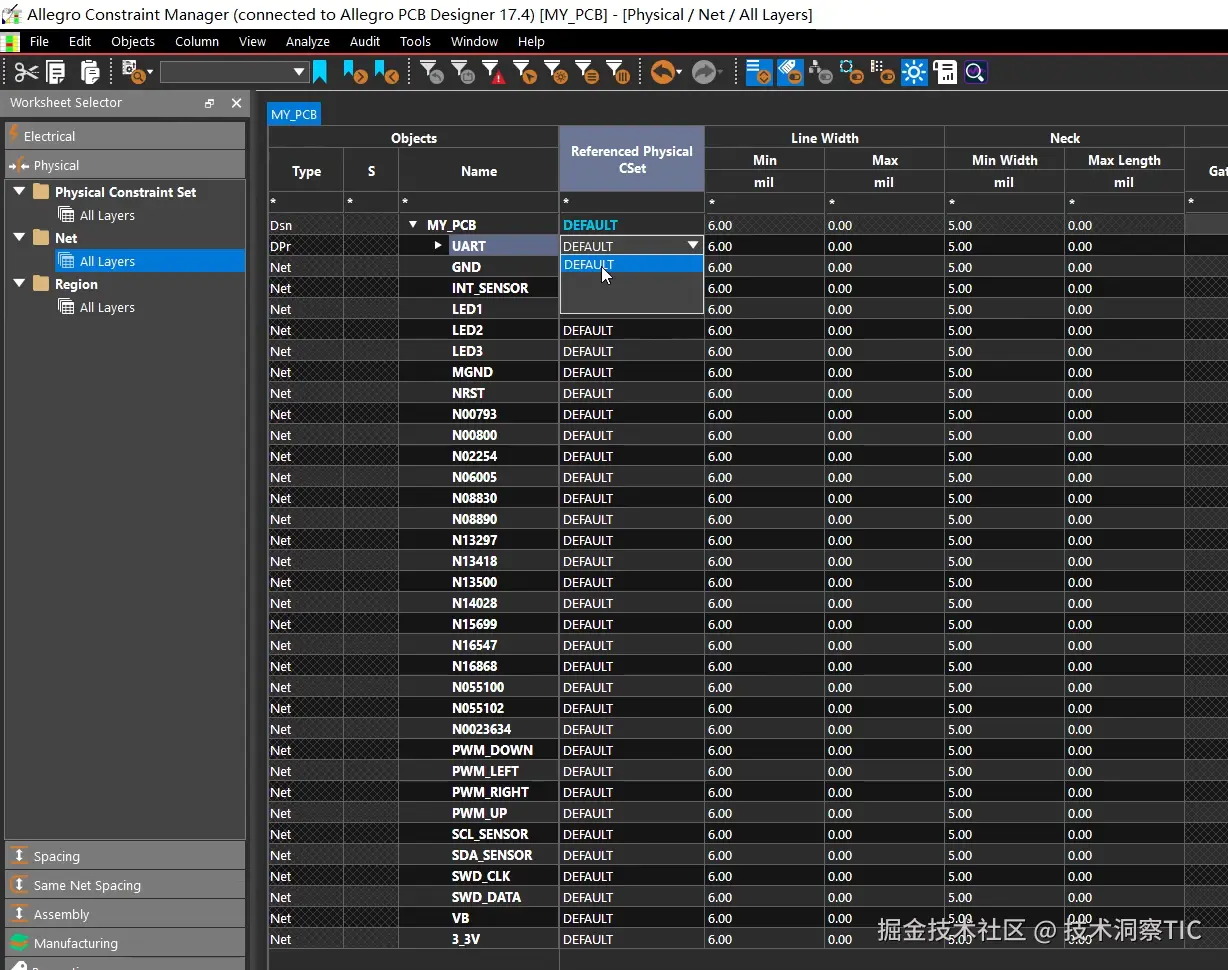Click the orange Undo arrow

[662, 72]
